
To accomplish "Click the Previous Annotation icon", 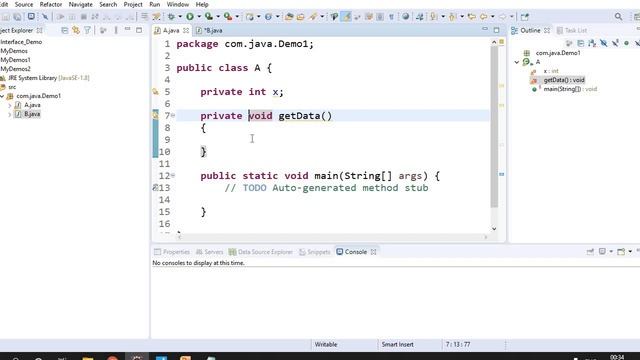I will pos(452,17).
